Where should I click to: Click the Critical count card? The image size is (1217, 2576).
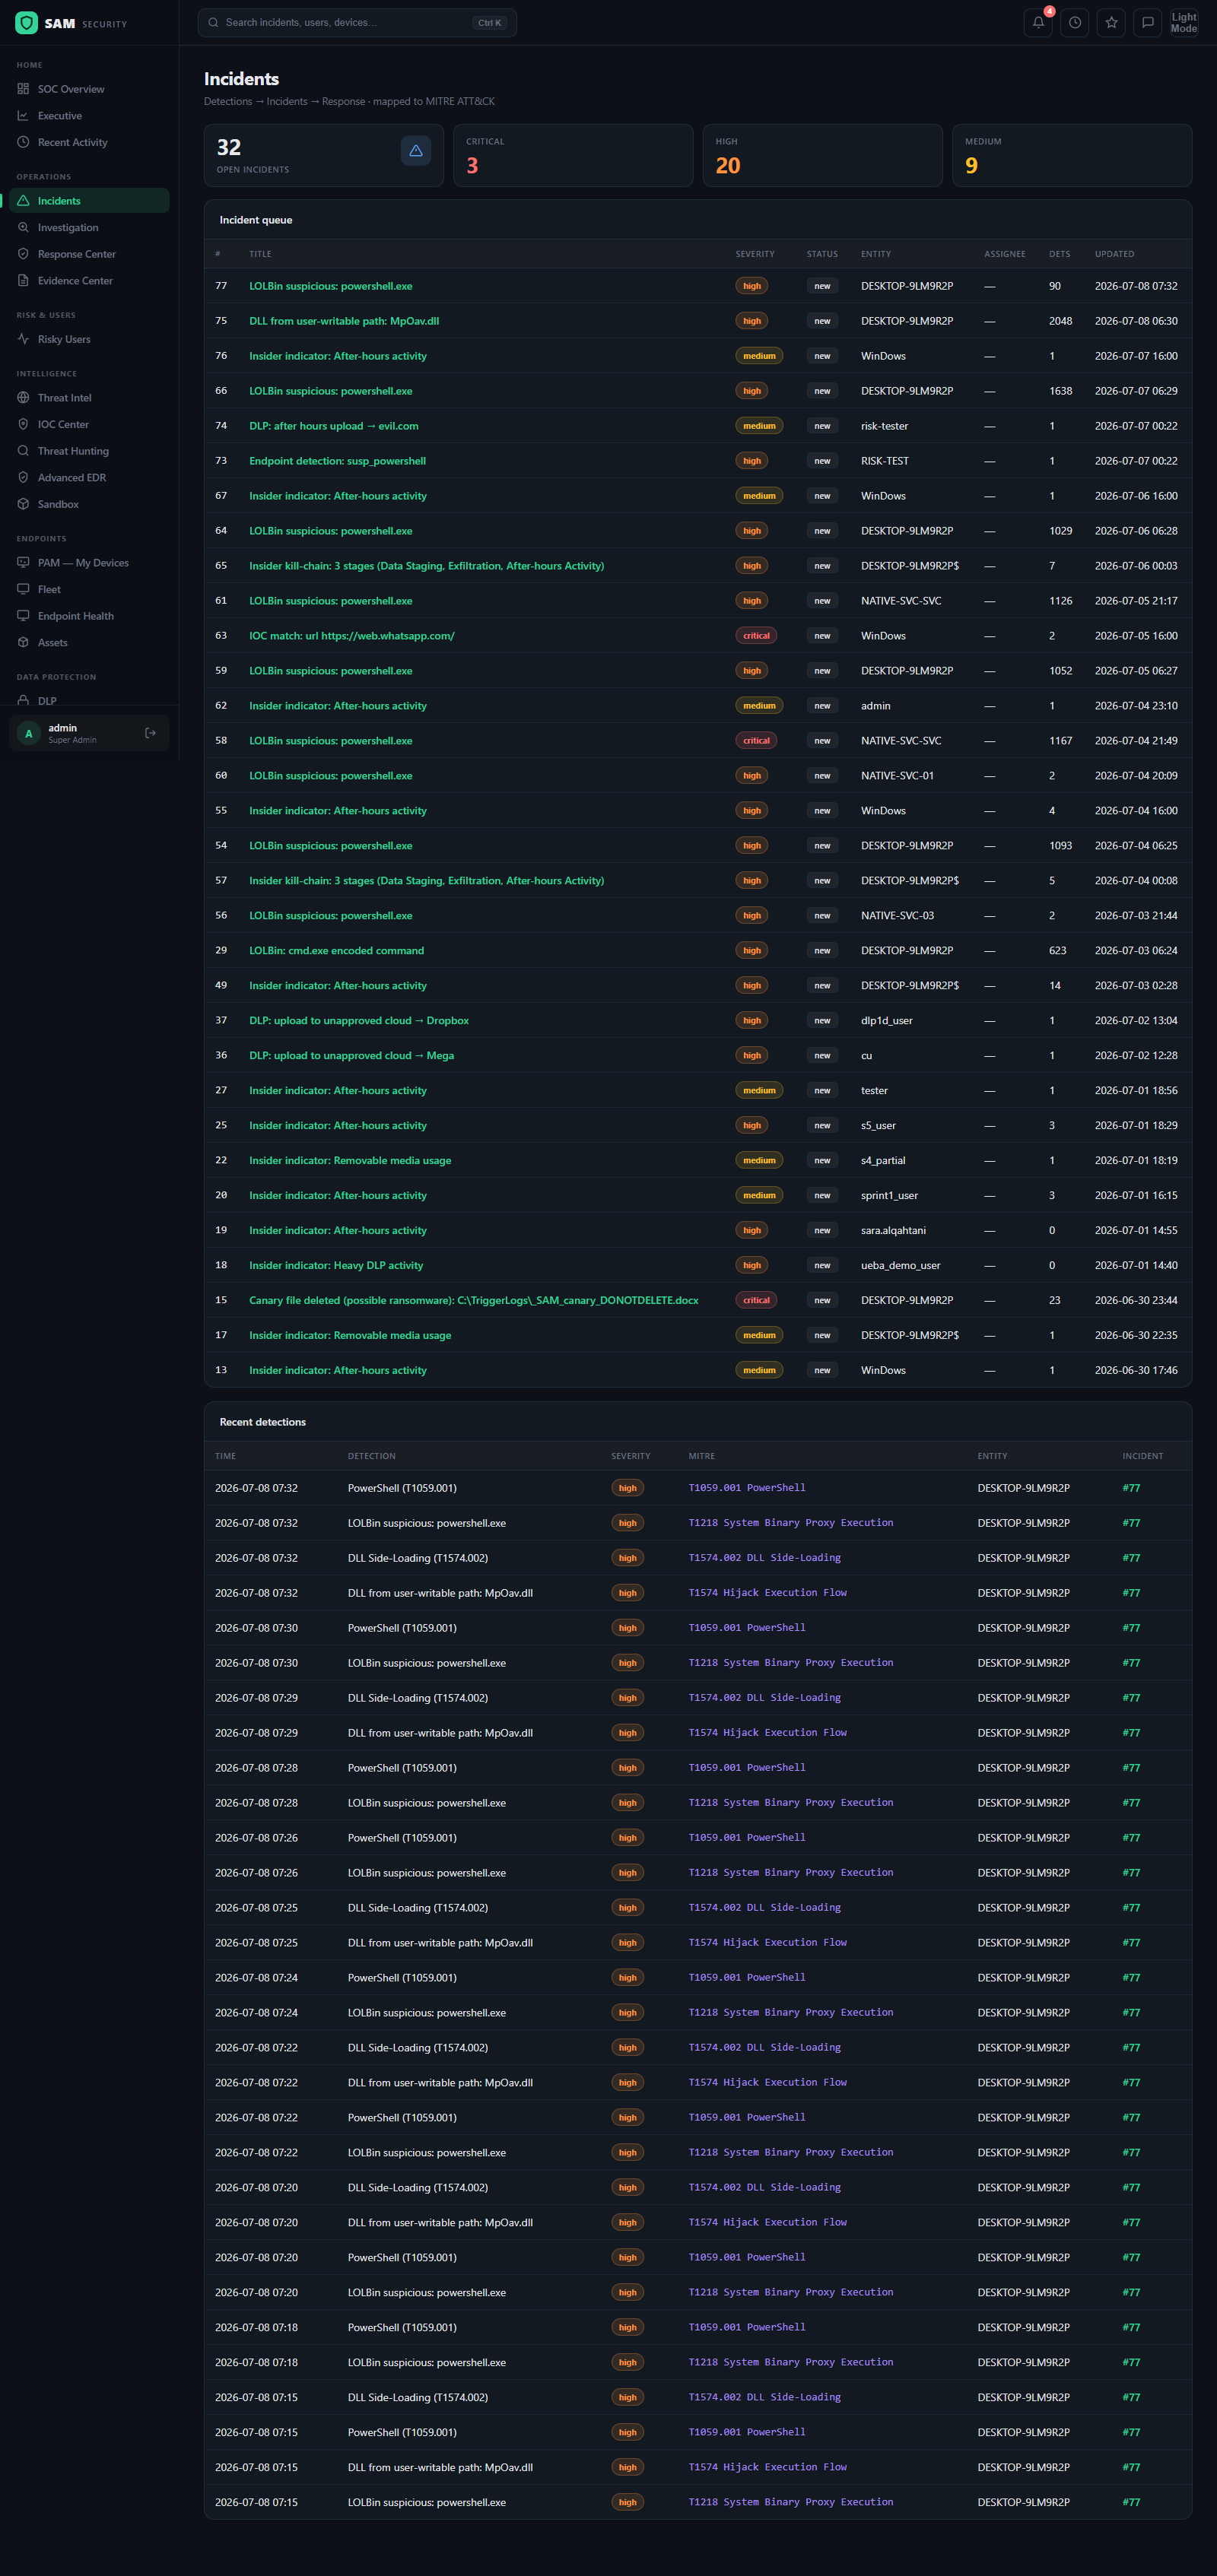573,155
